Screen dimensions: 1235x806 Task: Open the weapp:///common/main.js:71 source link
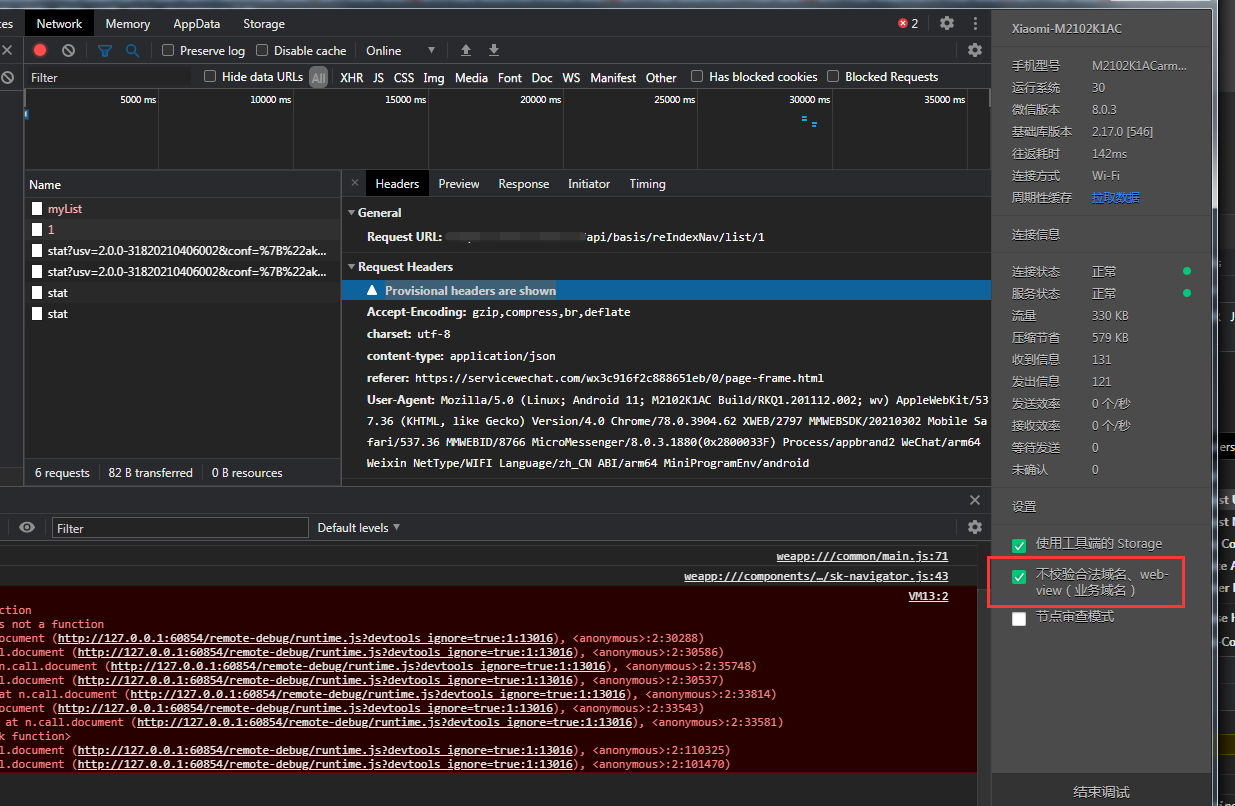[862, 556]
